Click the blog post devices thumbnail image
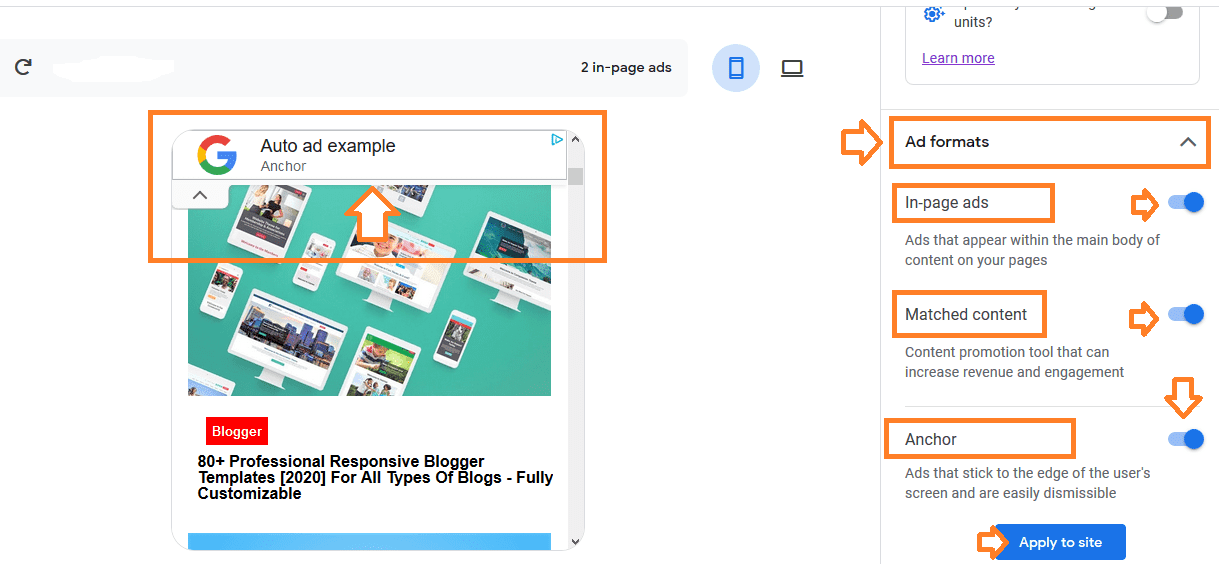Image resolution: width=1219 pixels, height=564 pixels. click(369, 290)
